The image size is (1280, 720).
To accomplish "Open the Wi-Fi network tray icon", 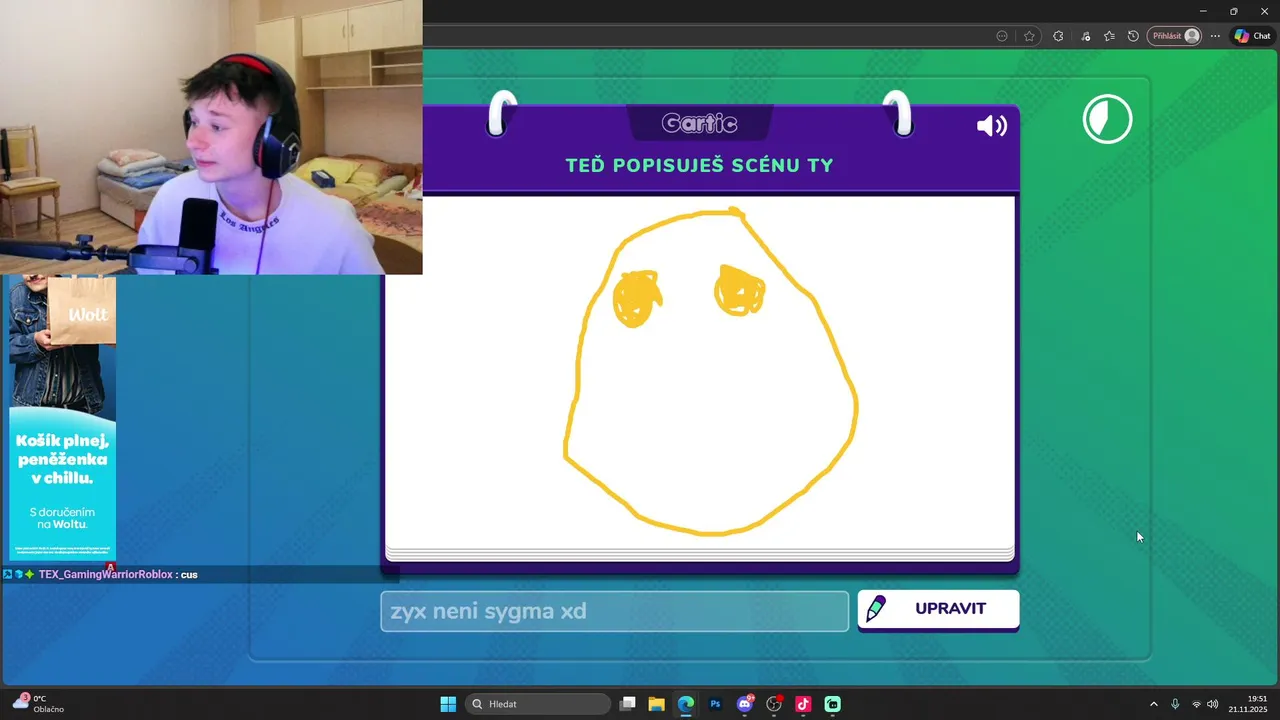I will click(x=1196, y=704).
